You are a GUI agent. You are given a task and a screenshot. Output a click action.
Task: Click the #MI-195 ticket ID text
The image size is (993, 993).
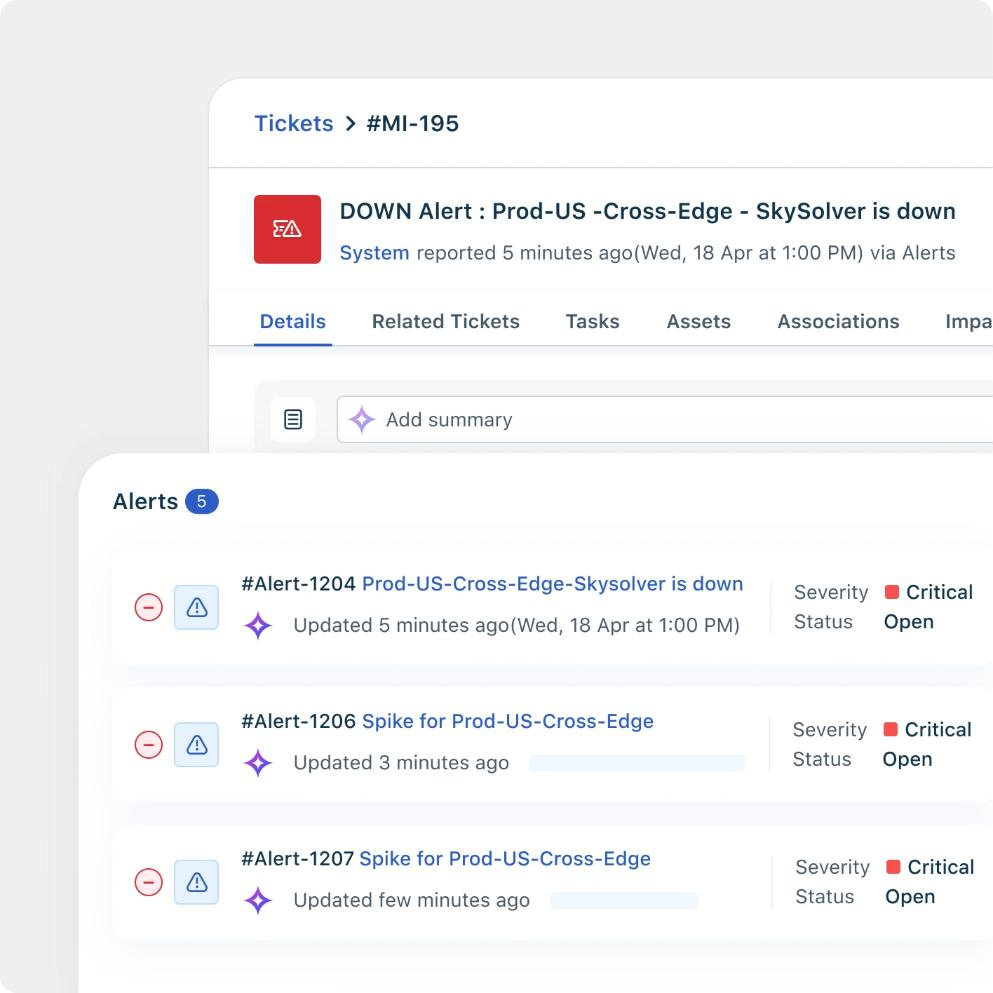tap(412, 123)
